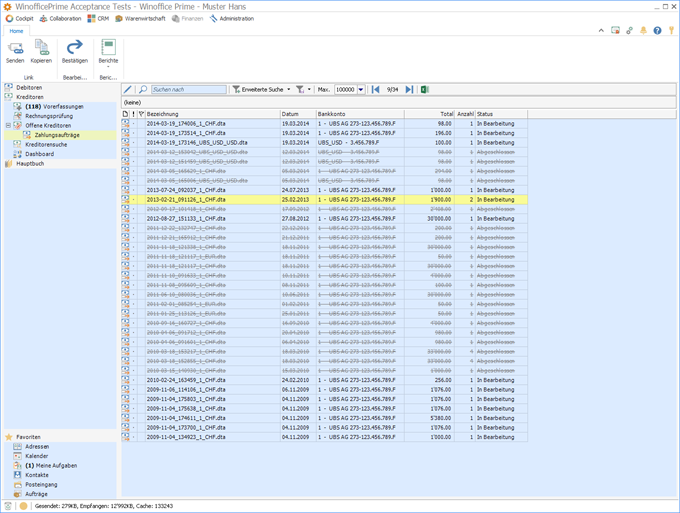Open help with the blue question mark icon
Viewport: 680px width, 513px height.
[x=657, y=30]
